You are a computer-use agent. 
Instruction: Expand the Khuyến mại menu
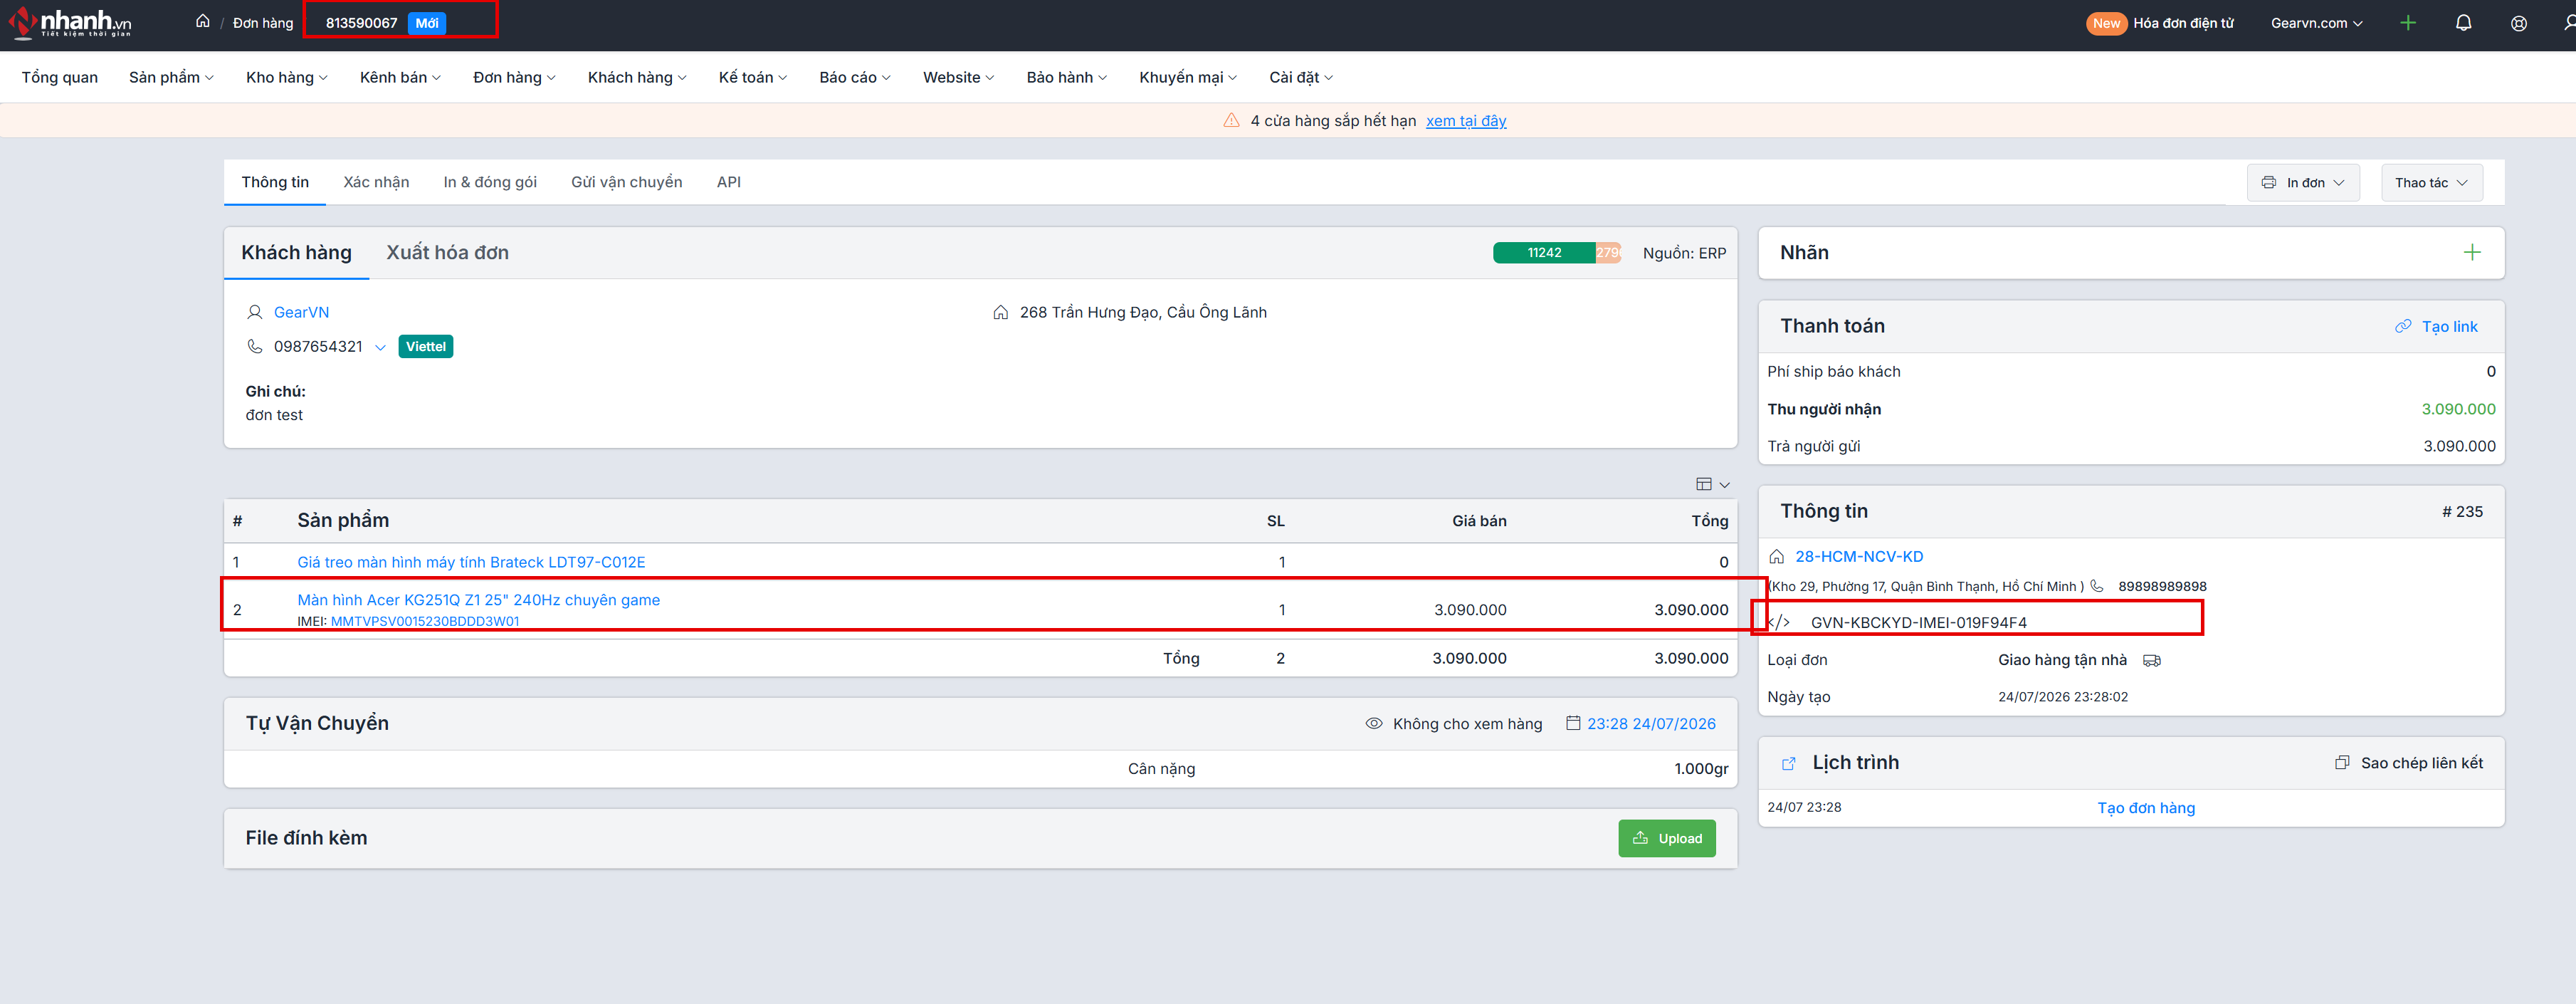point(1188,78)
